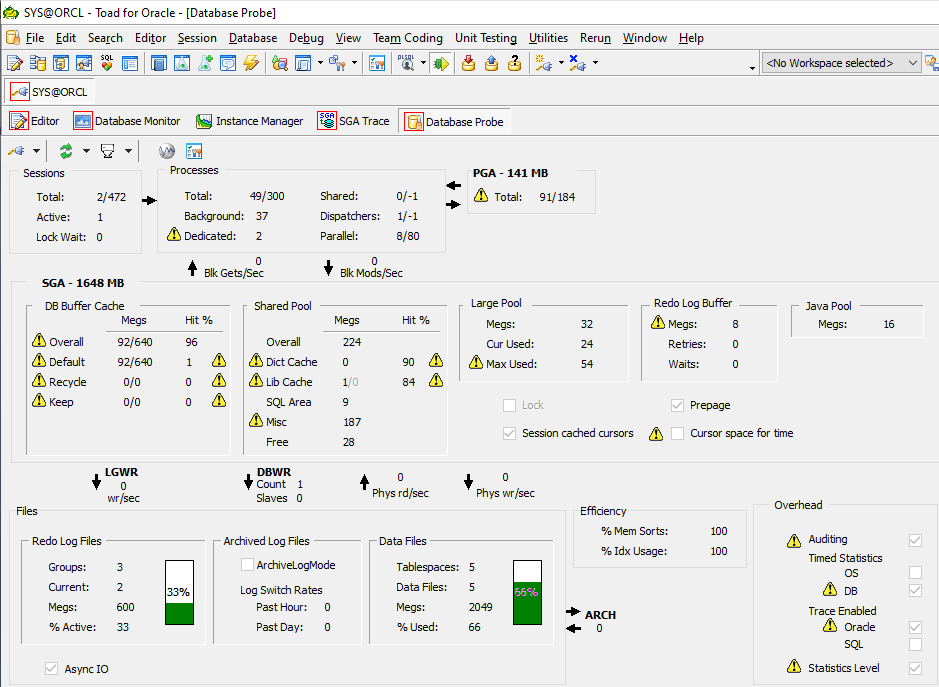Click the PL/SQL profiler magnifier icon
Viewport: 939px width, 687px height.
(407, 62)
